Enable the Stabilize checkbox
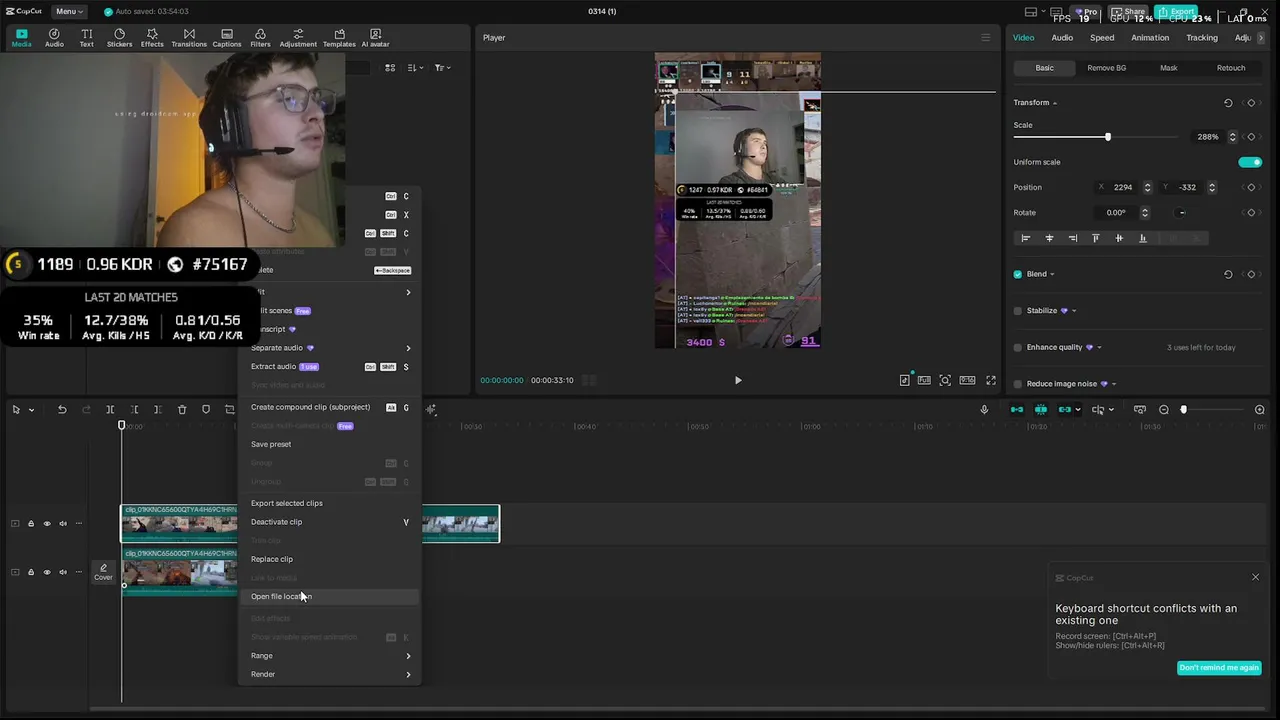1280x720 pixels. pyautogui.click(x=1018, y=311)
